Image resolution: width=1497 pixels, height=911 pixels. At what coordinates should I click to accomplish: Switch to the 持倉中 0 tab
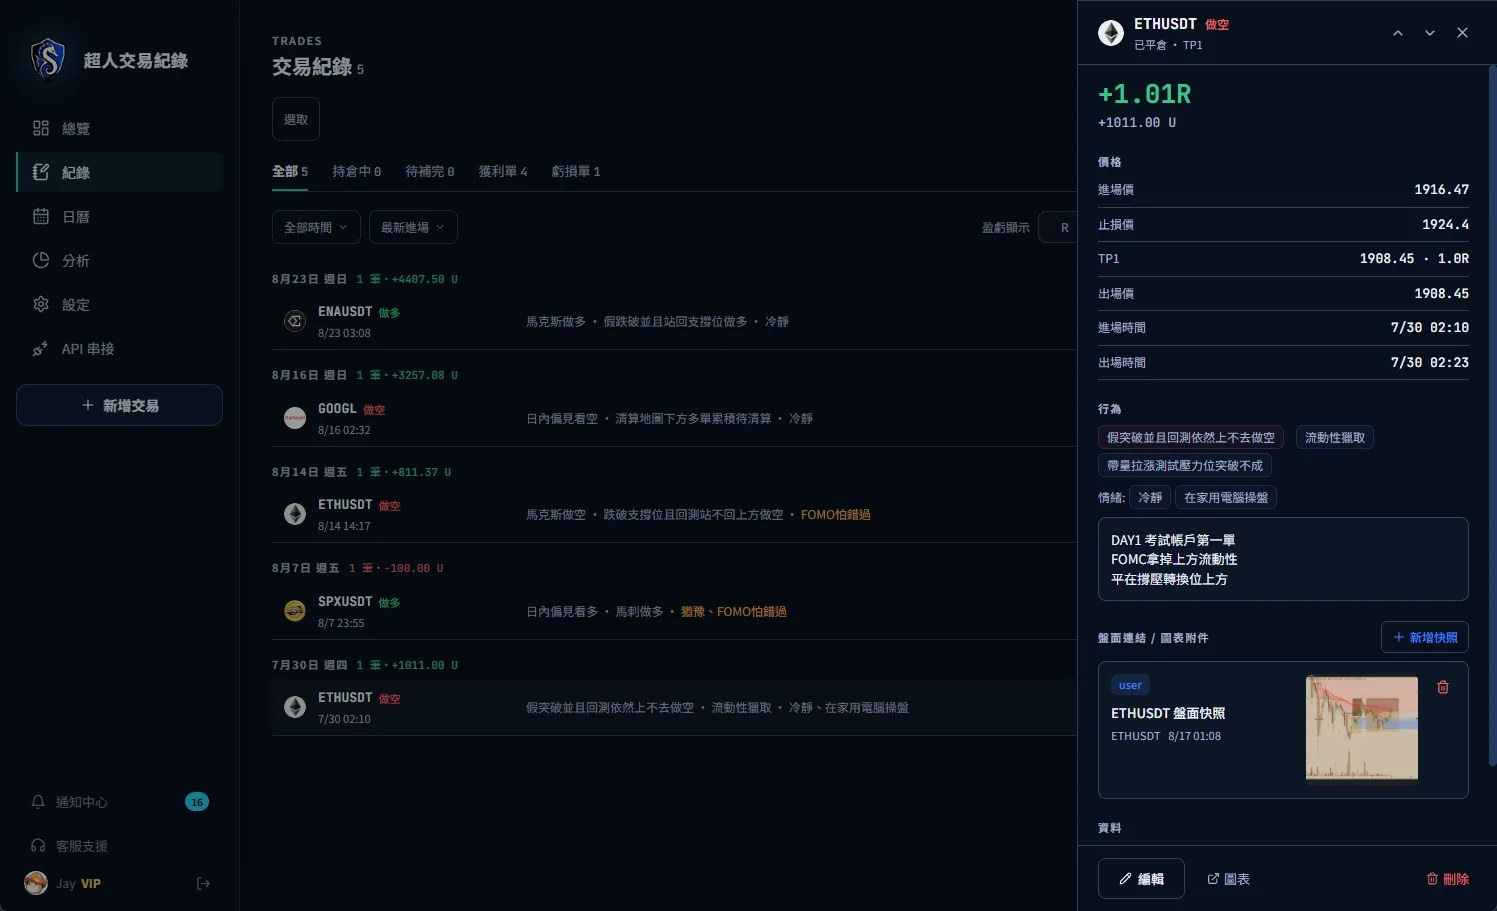[357, 171]
